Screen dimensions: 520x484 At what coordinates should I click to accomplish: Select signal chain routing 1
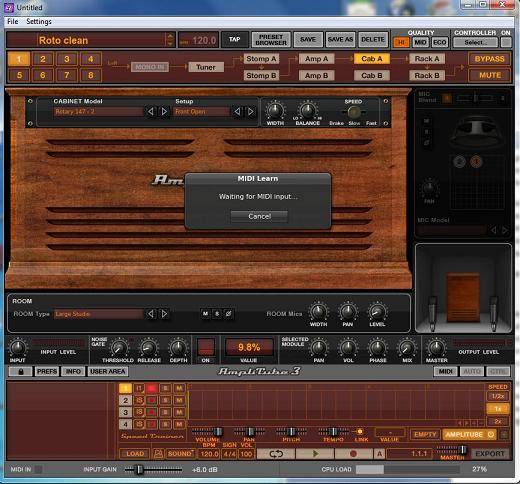click(x=19, y=59)
